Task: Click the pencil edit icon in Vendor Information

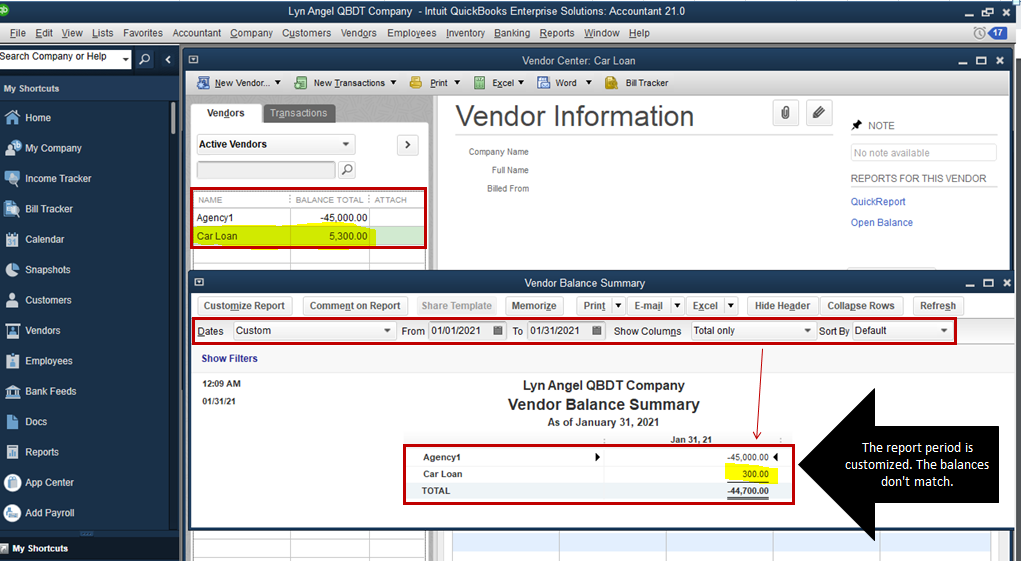Action: pyautogui.click(x=818, y=113)
